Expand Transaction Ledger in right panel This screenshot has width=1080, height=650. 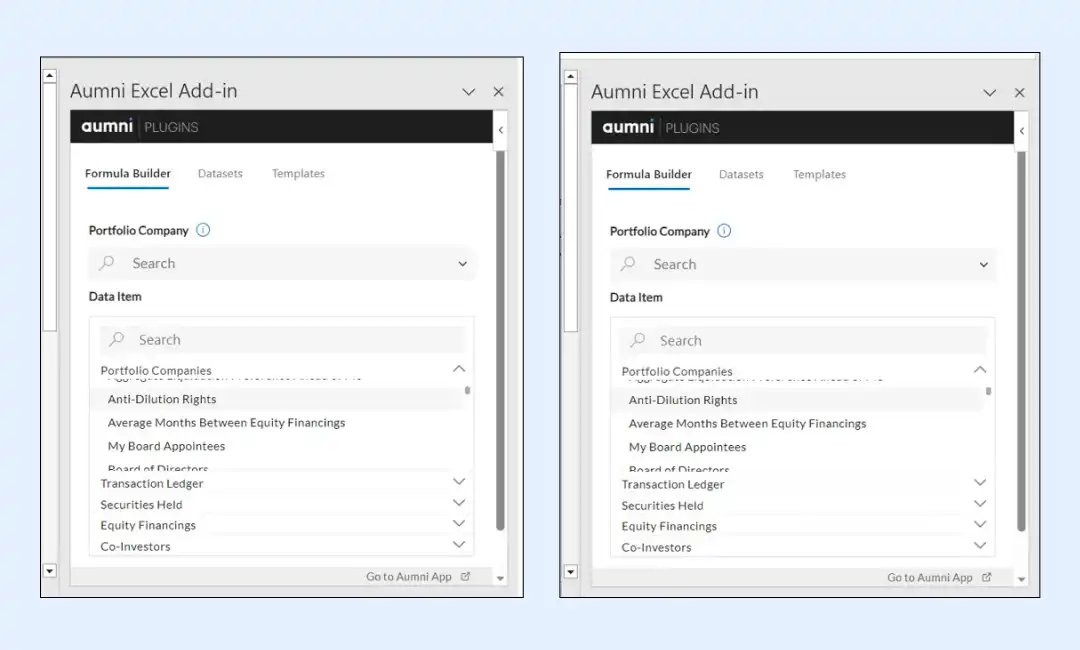point(979,482)
